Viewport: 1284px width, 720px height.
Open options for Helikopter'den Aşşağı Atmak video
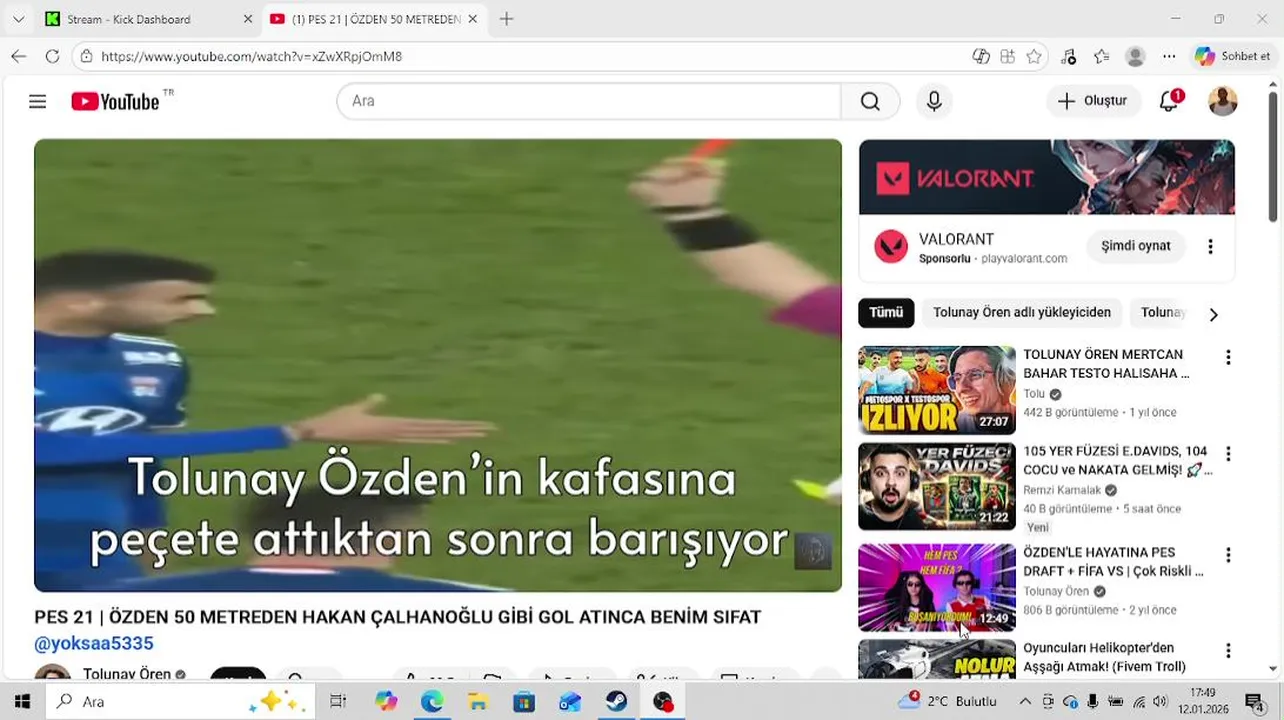[1228, 652]
